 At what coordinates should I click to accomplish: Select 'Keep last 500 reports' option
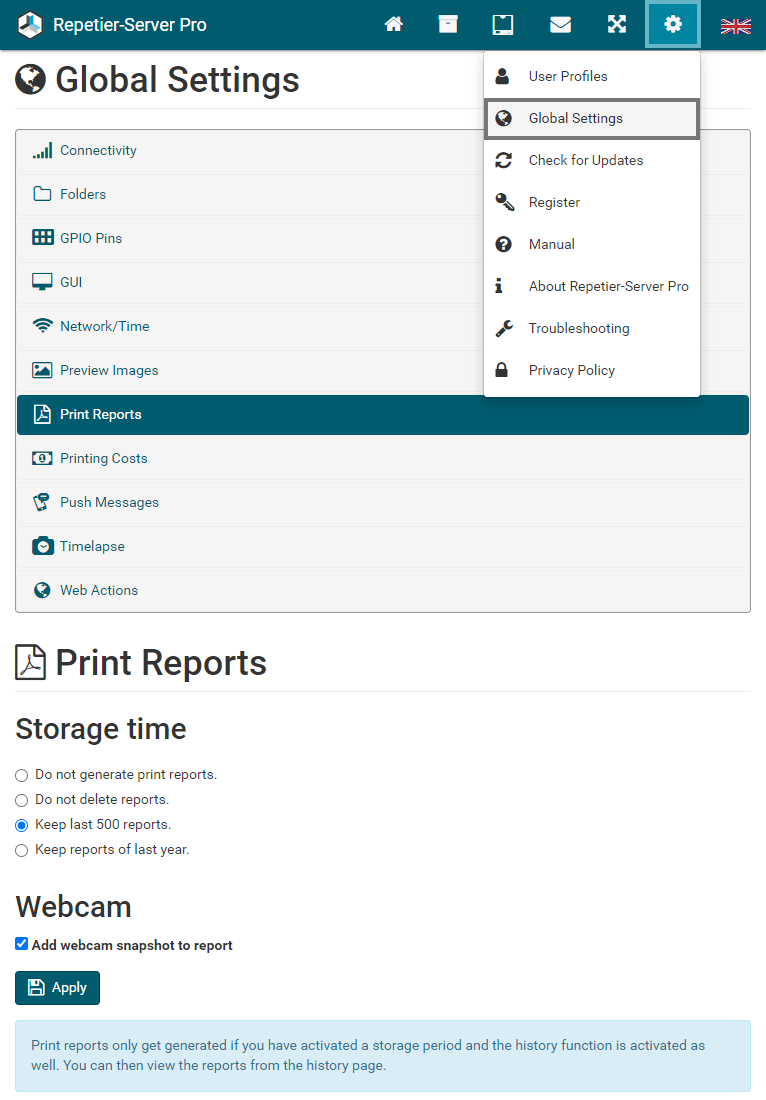click(x=22, y=826)
